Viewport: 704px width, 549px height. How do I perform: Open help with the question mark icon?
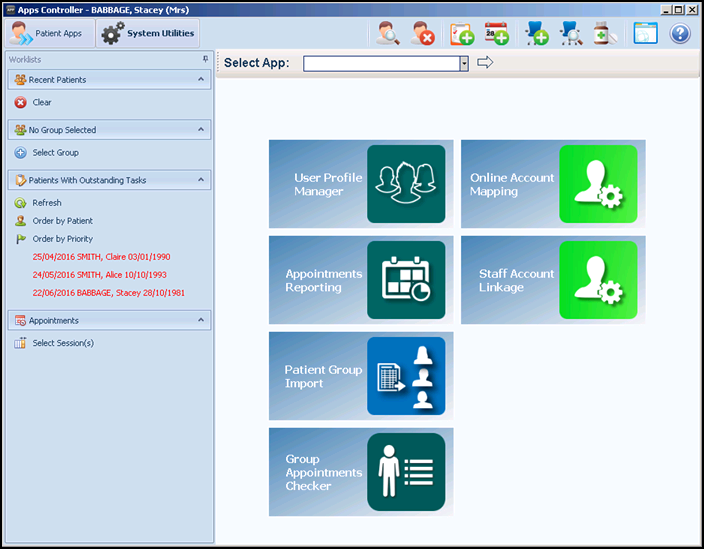pyautogui.click(x=680, y=34)
